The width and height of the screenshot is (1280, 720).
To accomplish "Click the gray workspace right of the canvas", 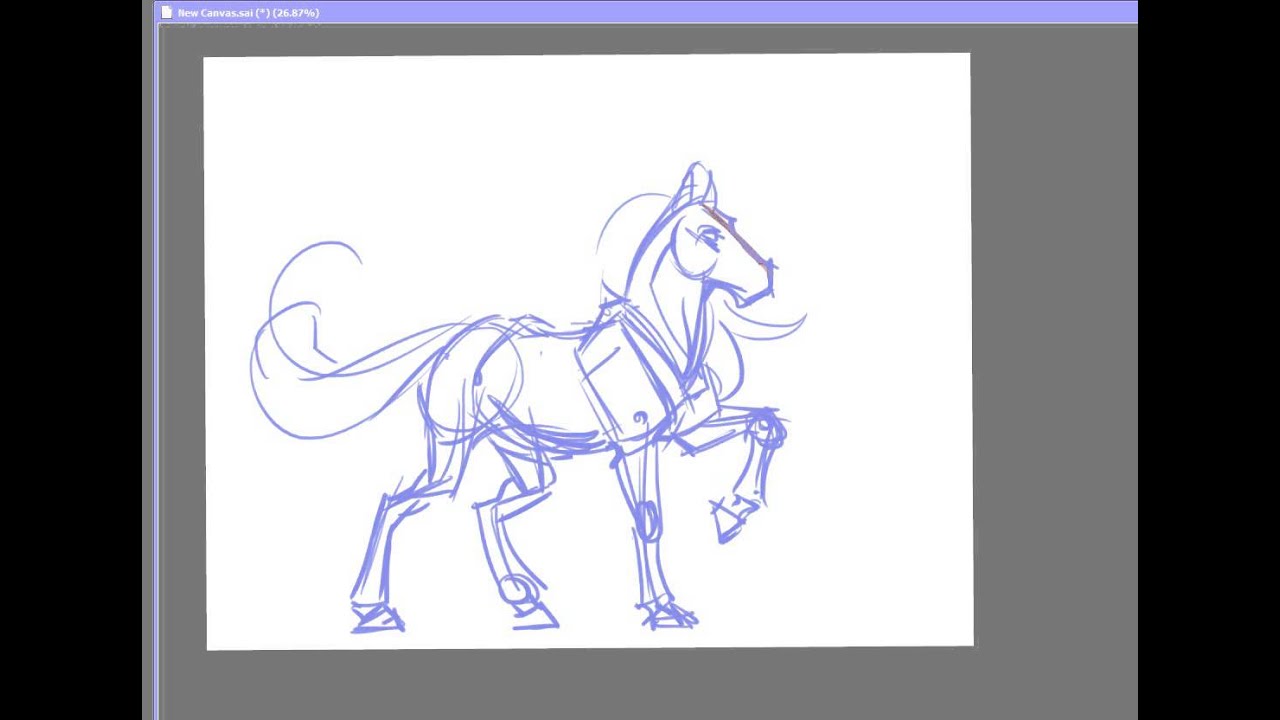I will click(1050, 350).
